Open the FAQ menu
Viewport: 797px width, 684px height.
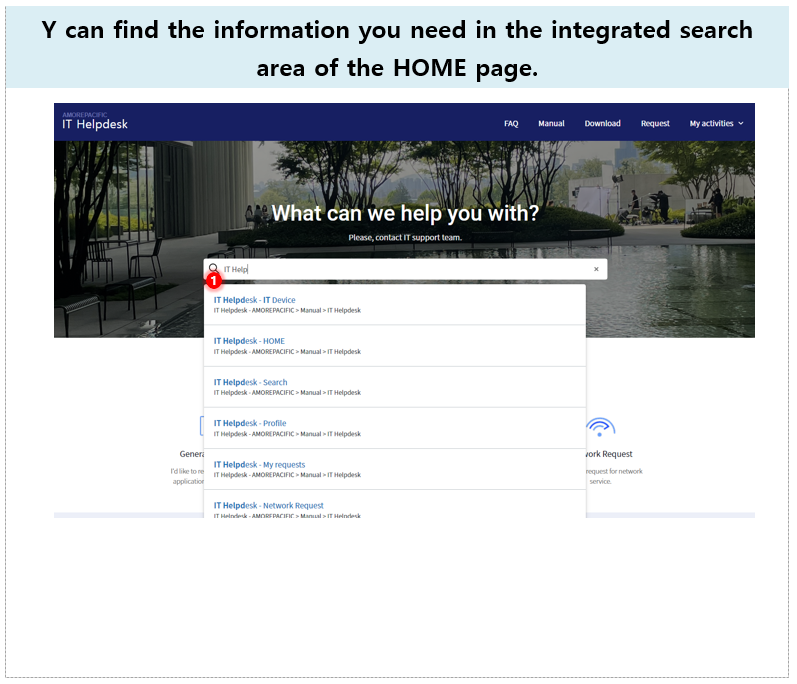pyautogui.click(x=511, y=123)
